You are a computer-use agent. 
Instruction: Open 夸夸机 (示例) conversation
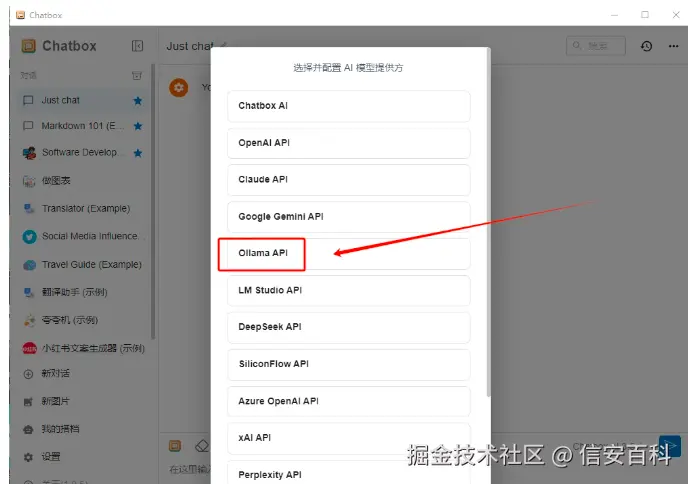[82, 320]
